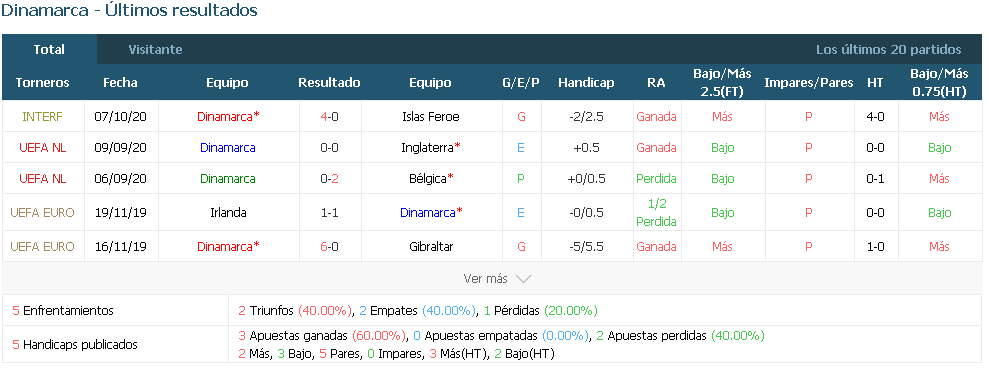Click the UEFA EURO label on 19/11/19

coord(42,213)
